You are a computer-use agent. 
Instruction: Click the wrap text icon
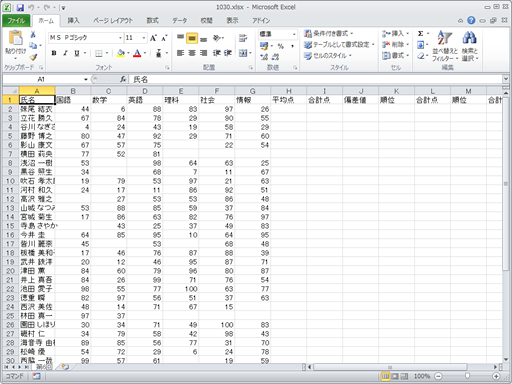243,38
